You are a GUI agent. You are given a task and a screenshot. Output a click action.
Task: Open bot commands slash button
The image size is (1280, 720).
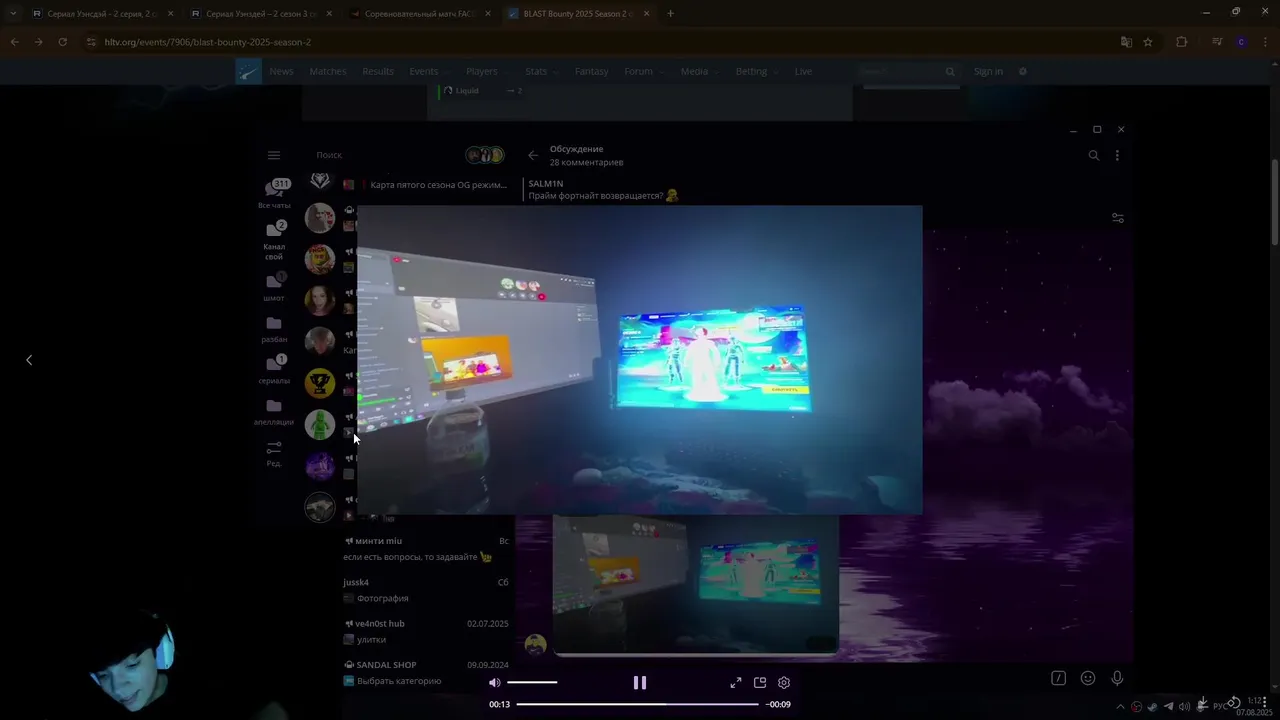(x=1058, y=678)
